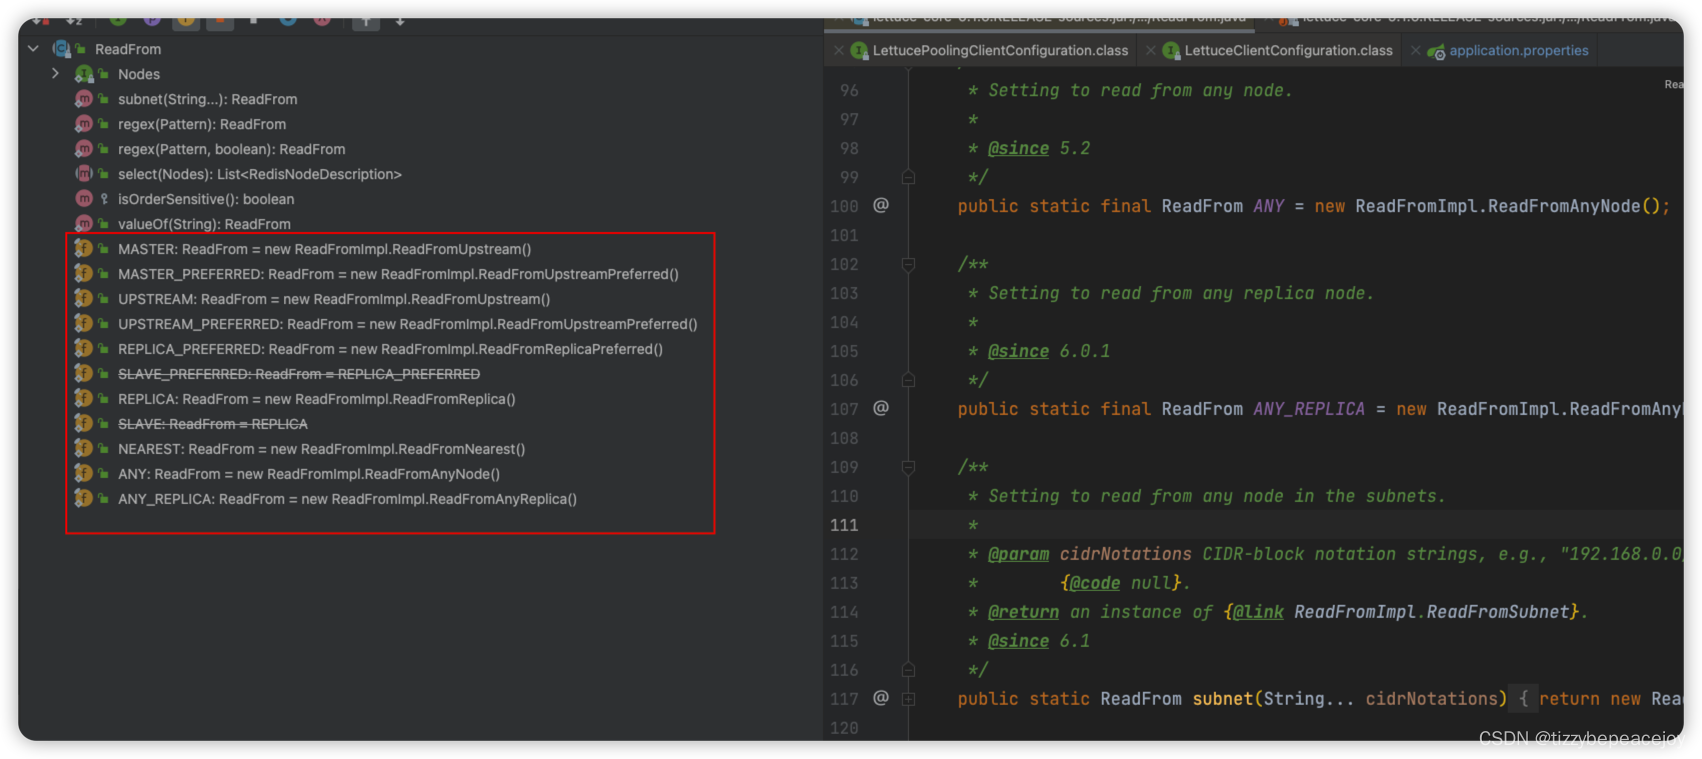
Task: Click the field icon beside MASTER_PREFERRED
Action: coord(84,273)
